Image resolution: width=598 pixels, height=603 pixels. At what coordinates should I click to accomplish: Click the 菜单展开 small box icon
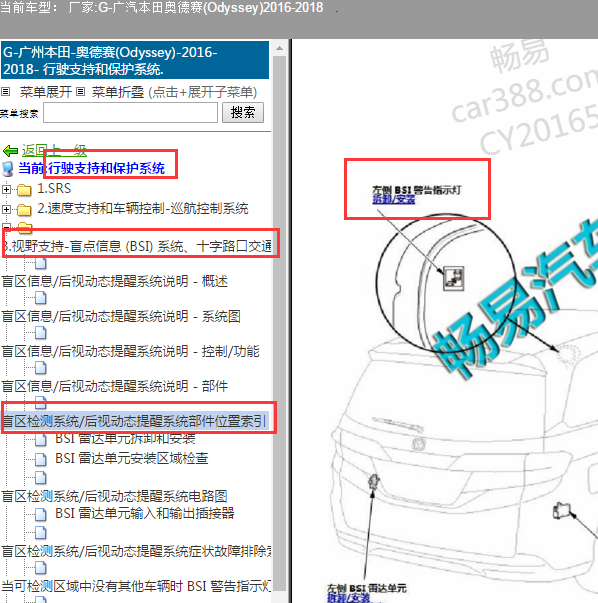tap(5, 92)
